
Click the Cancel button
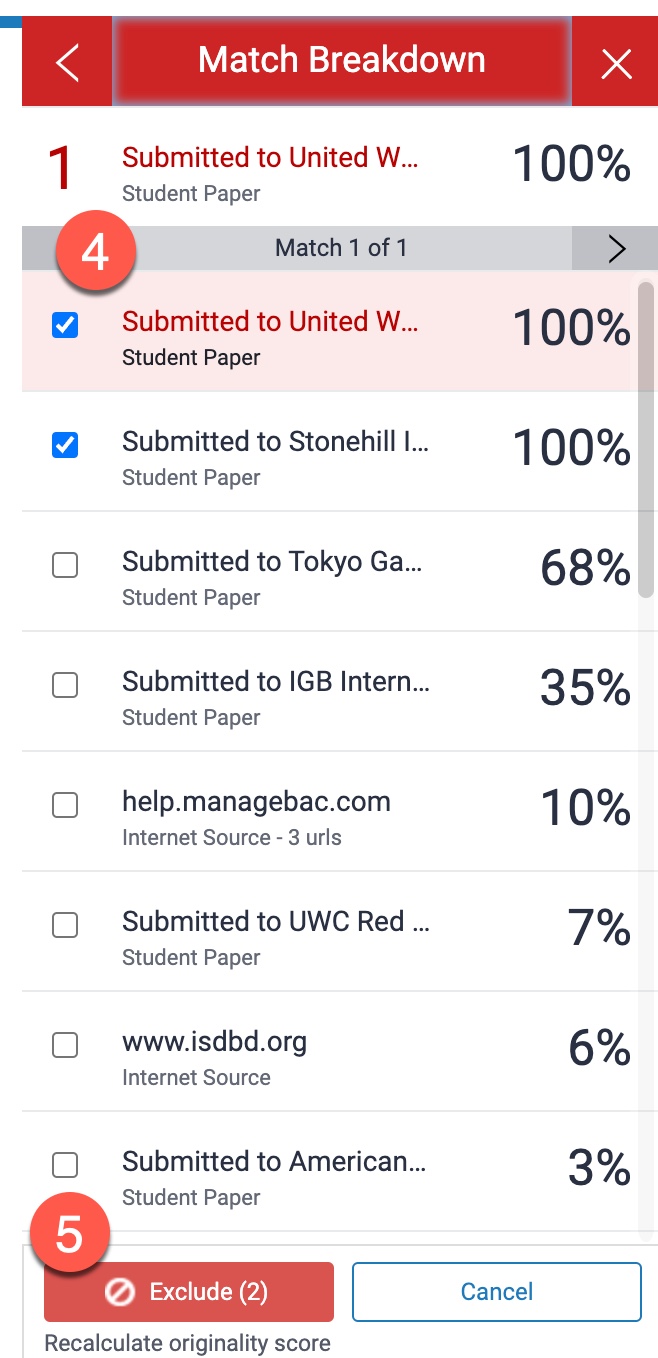point(496,1291)
